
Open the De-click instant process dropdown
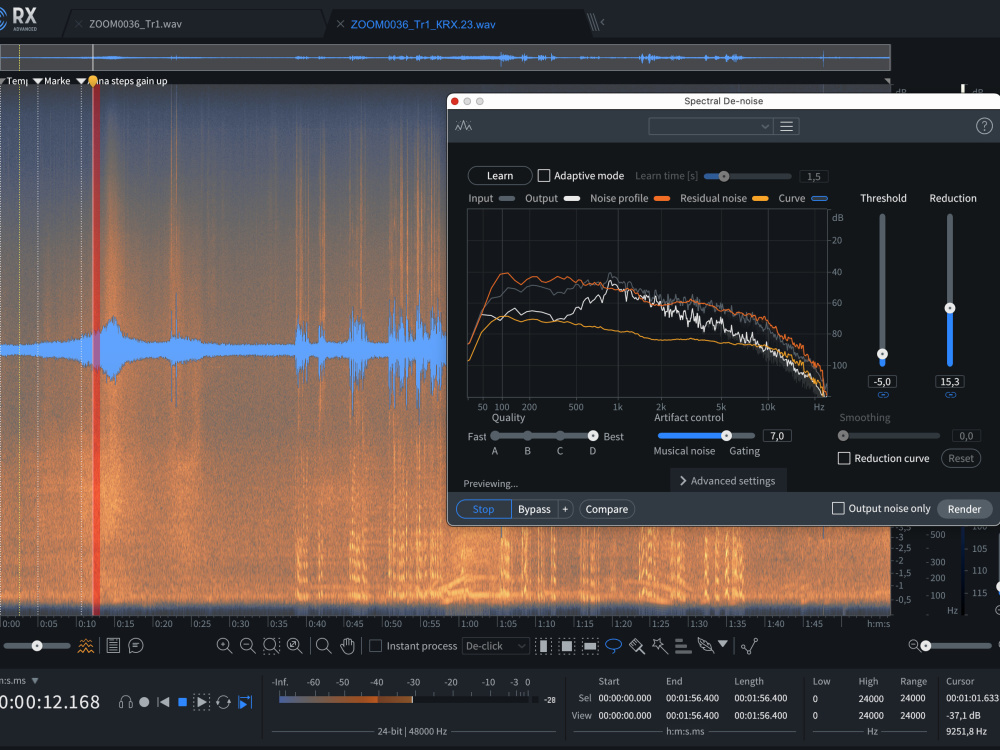(x=496, y=646)
